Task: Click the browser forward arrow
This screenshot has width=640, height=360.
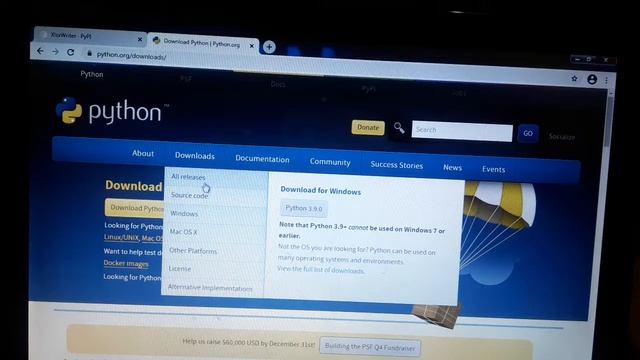Action: [x=55, y=51]
